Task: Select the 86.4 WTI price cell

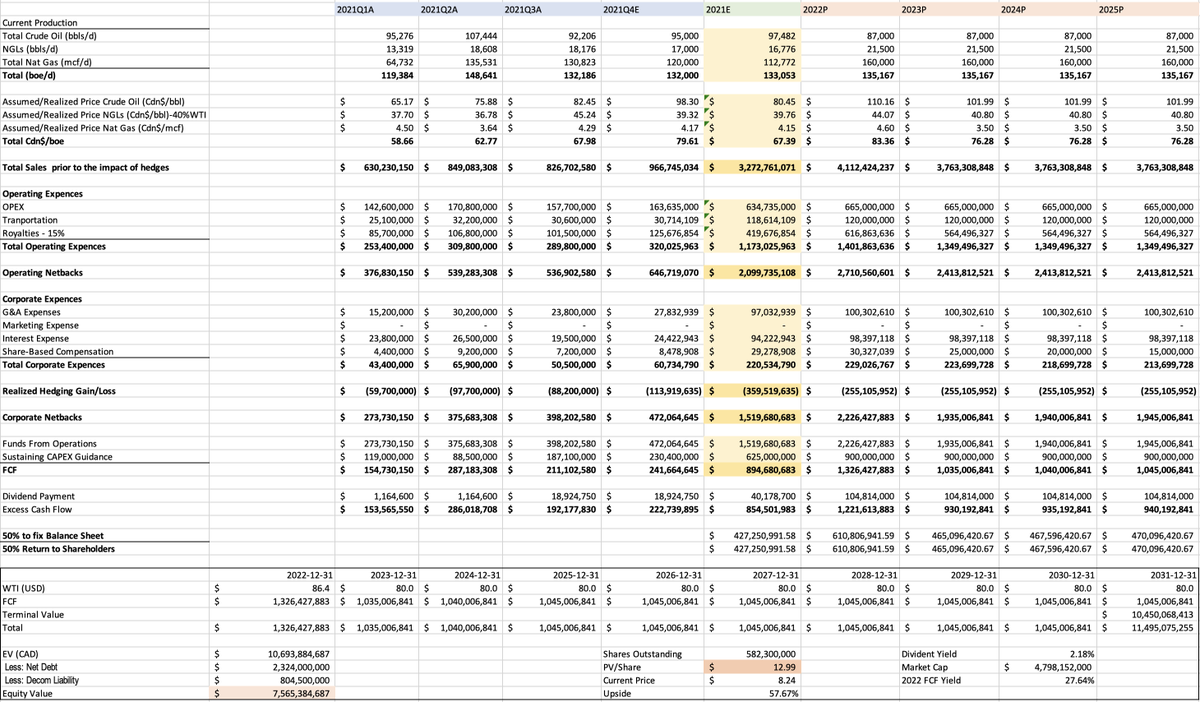Action: pos(321,588)
